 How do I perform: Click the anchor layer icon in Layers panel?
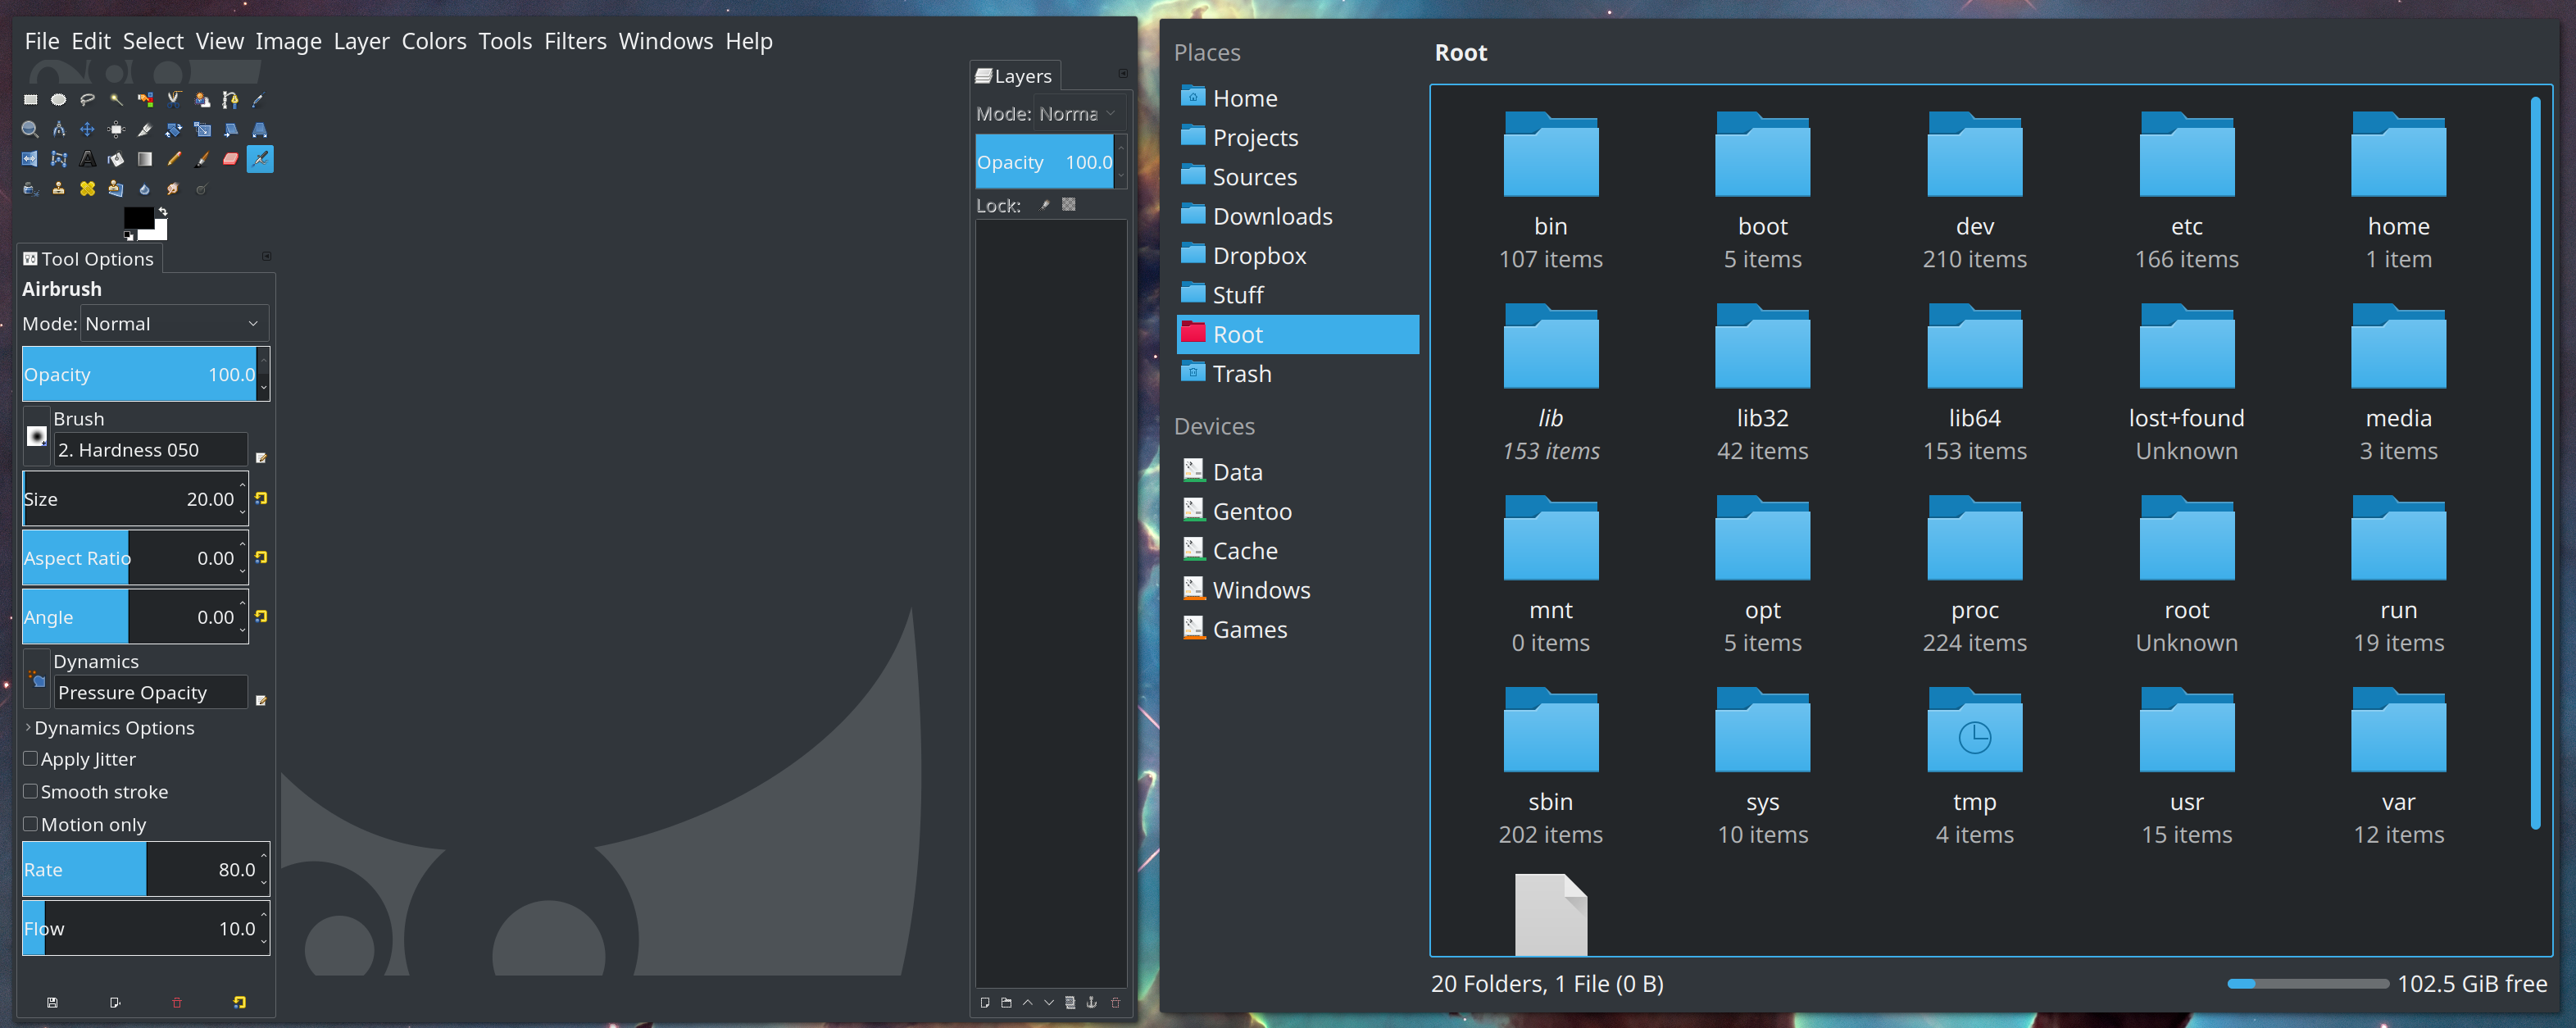pos(1092,1002)
